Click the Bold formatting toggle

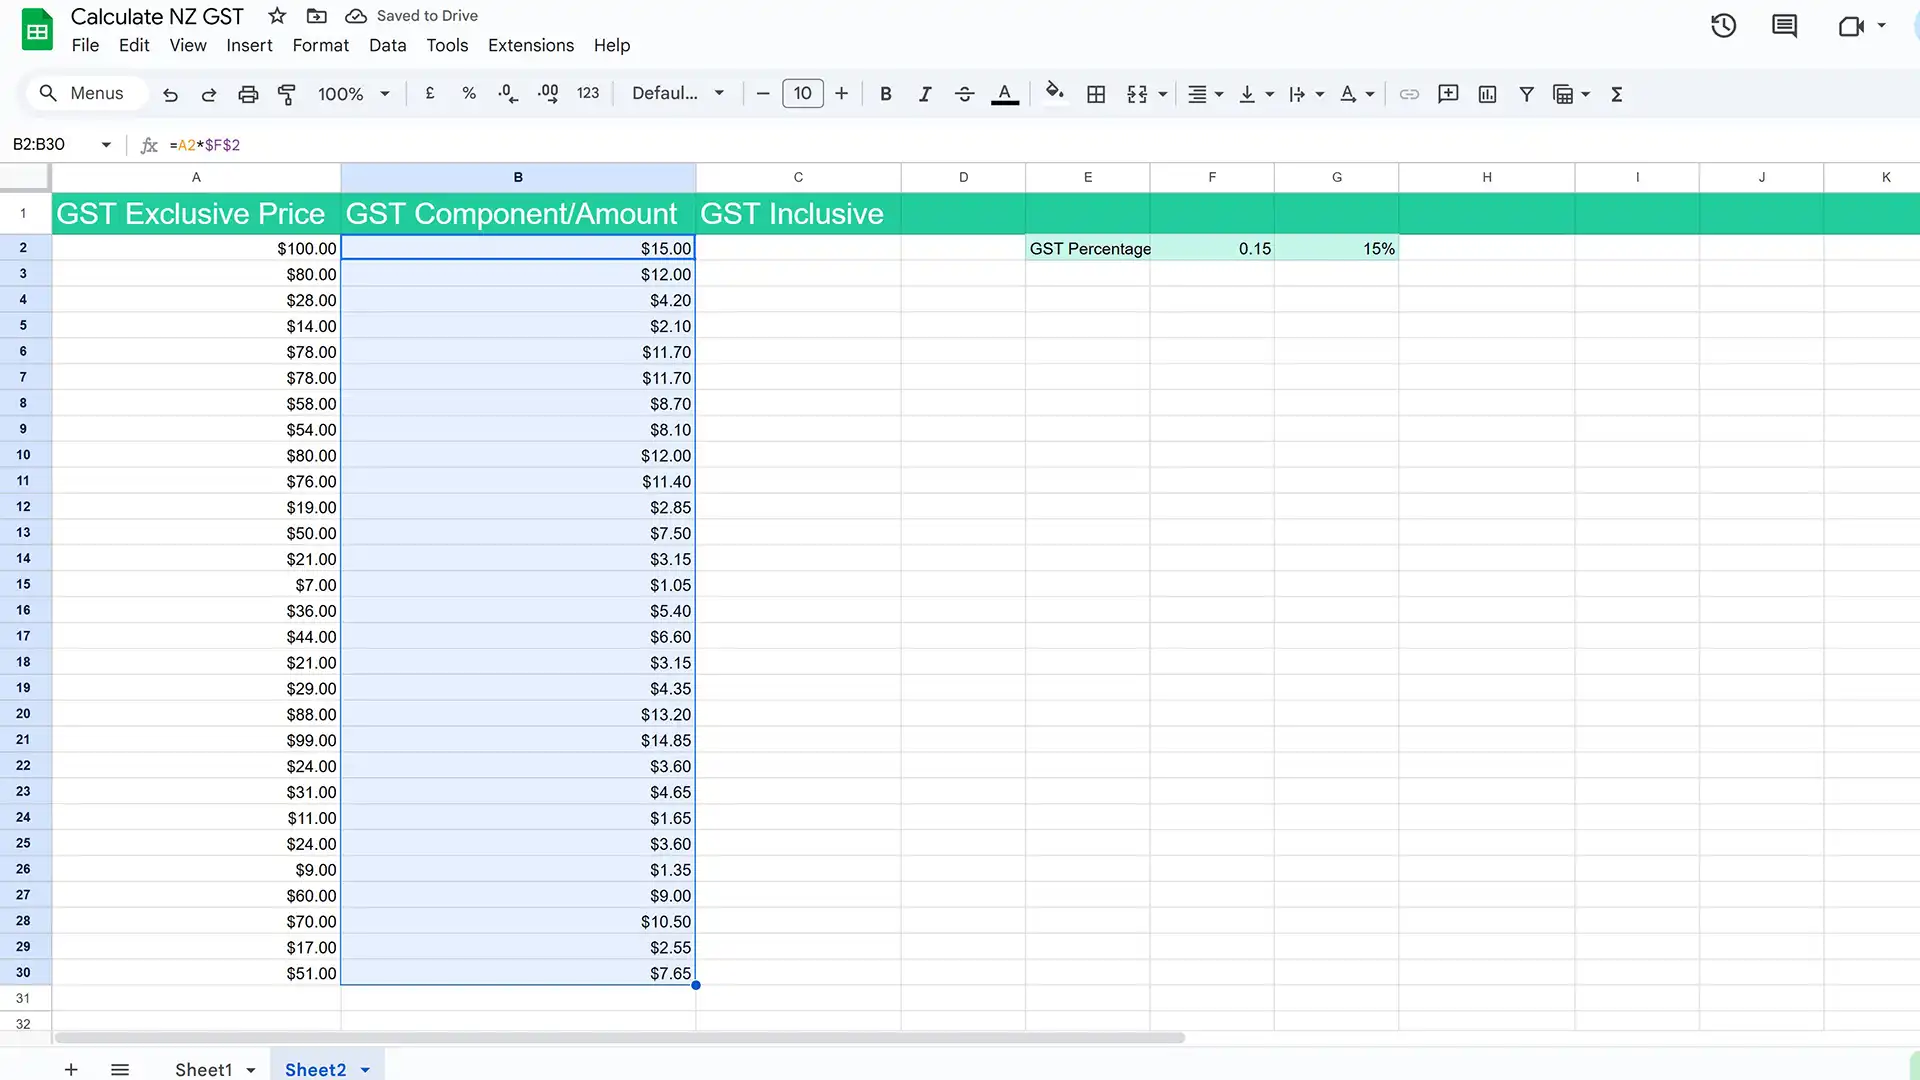pos(884,94)
